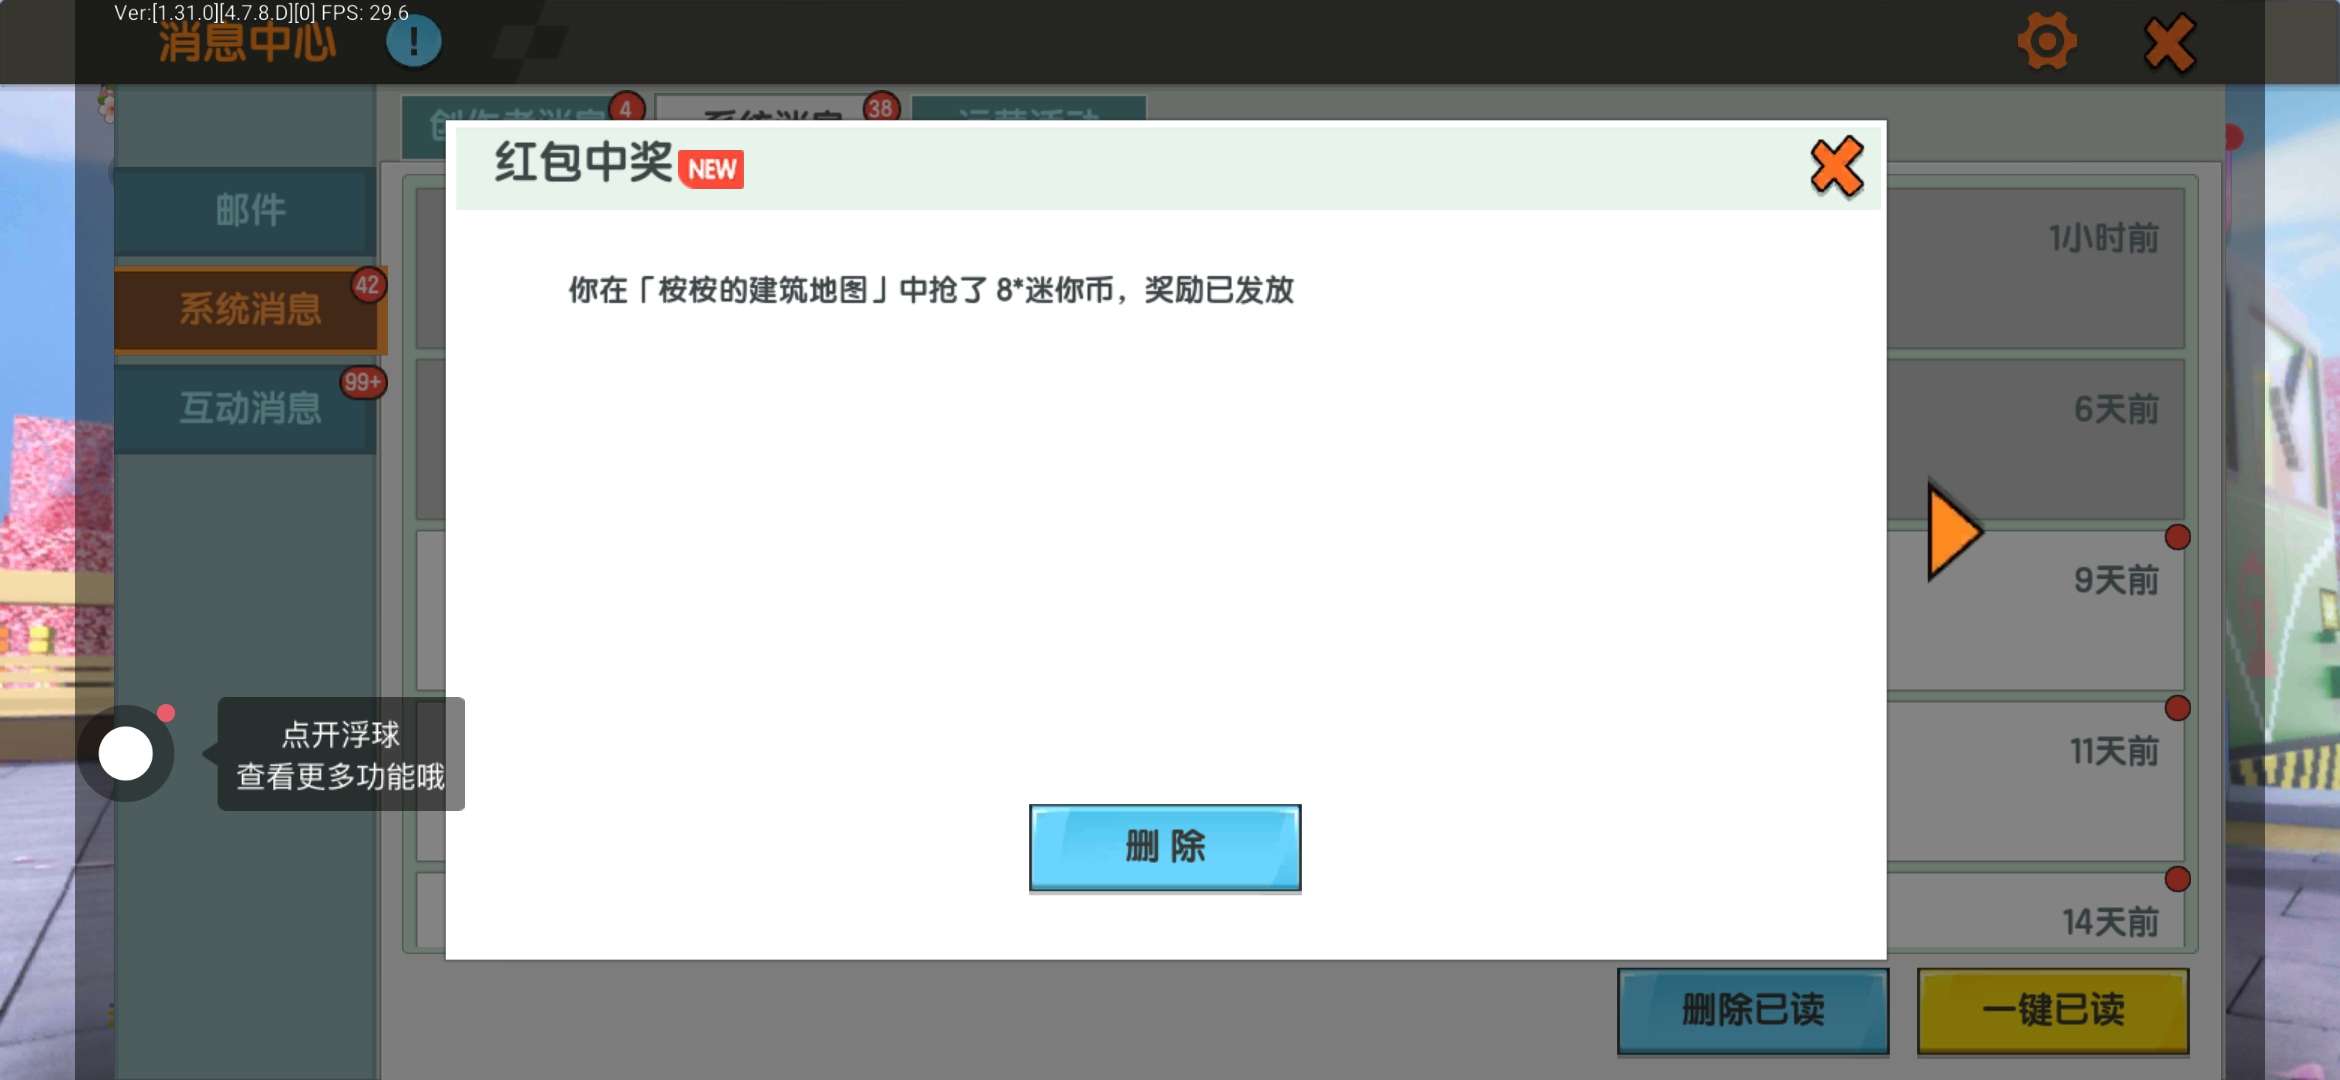Click the 删除已读 button
Image resolution: width=2340 pixels, height=1080 pixels.
click(x=1752, y=1010)
